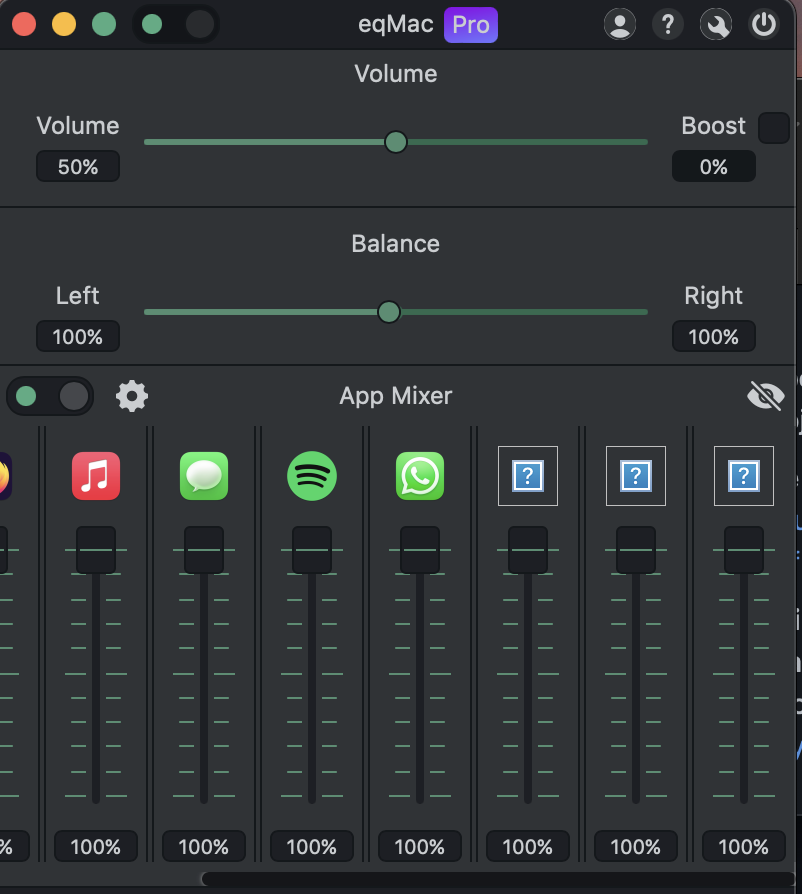Select the WhatsApp app icon
Image resolution: width=802 pixels, height=894 pixels.
click(x=419, y=476)
